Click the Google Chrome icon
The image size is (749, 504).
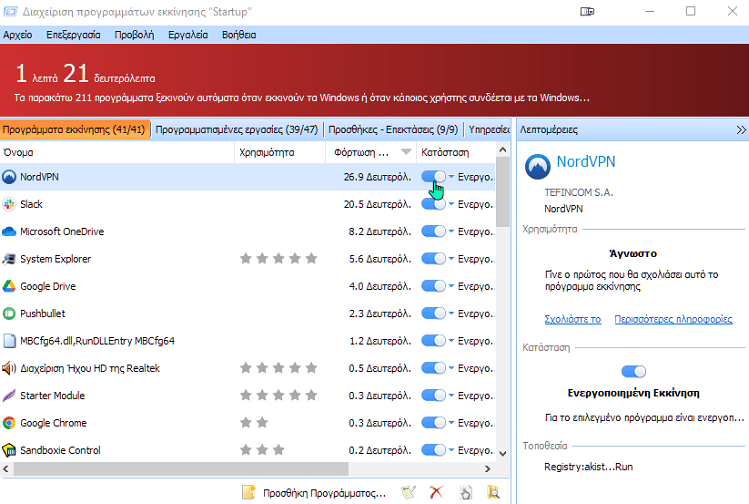(9, 423)
